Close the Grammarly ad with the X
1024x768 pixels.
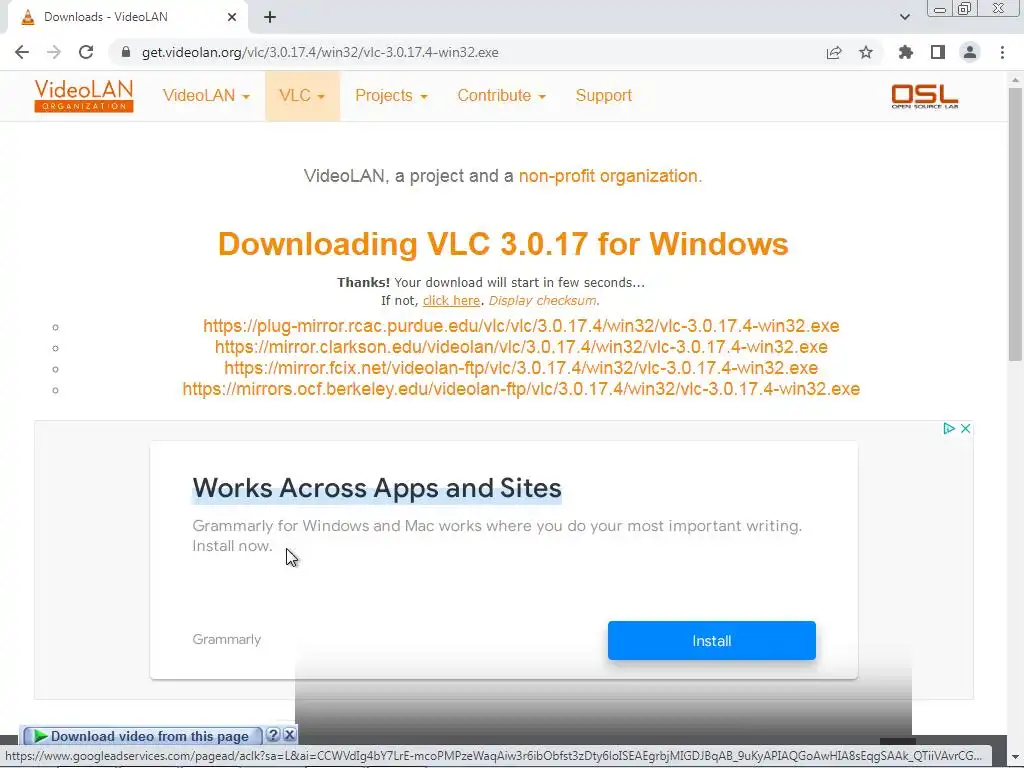[x=965, y=428]
